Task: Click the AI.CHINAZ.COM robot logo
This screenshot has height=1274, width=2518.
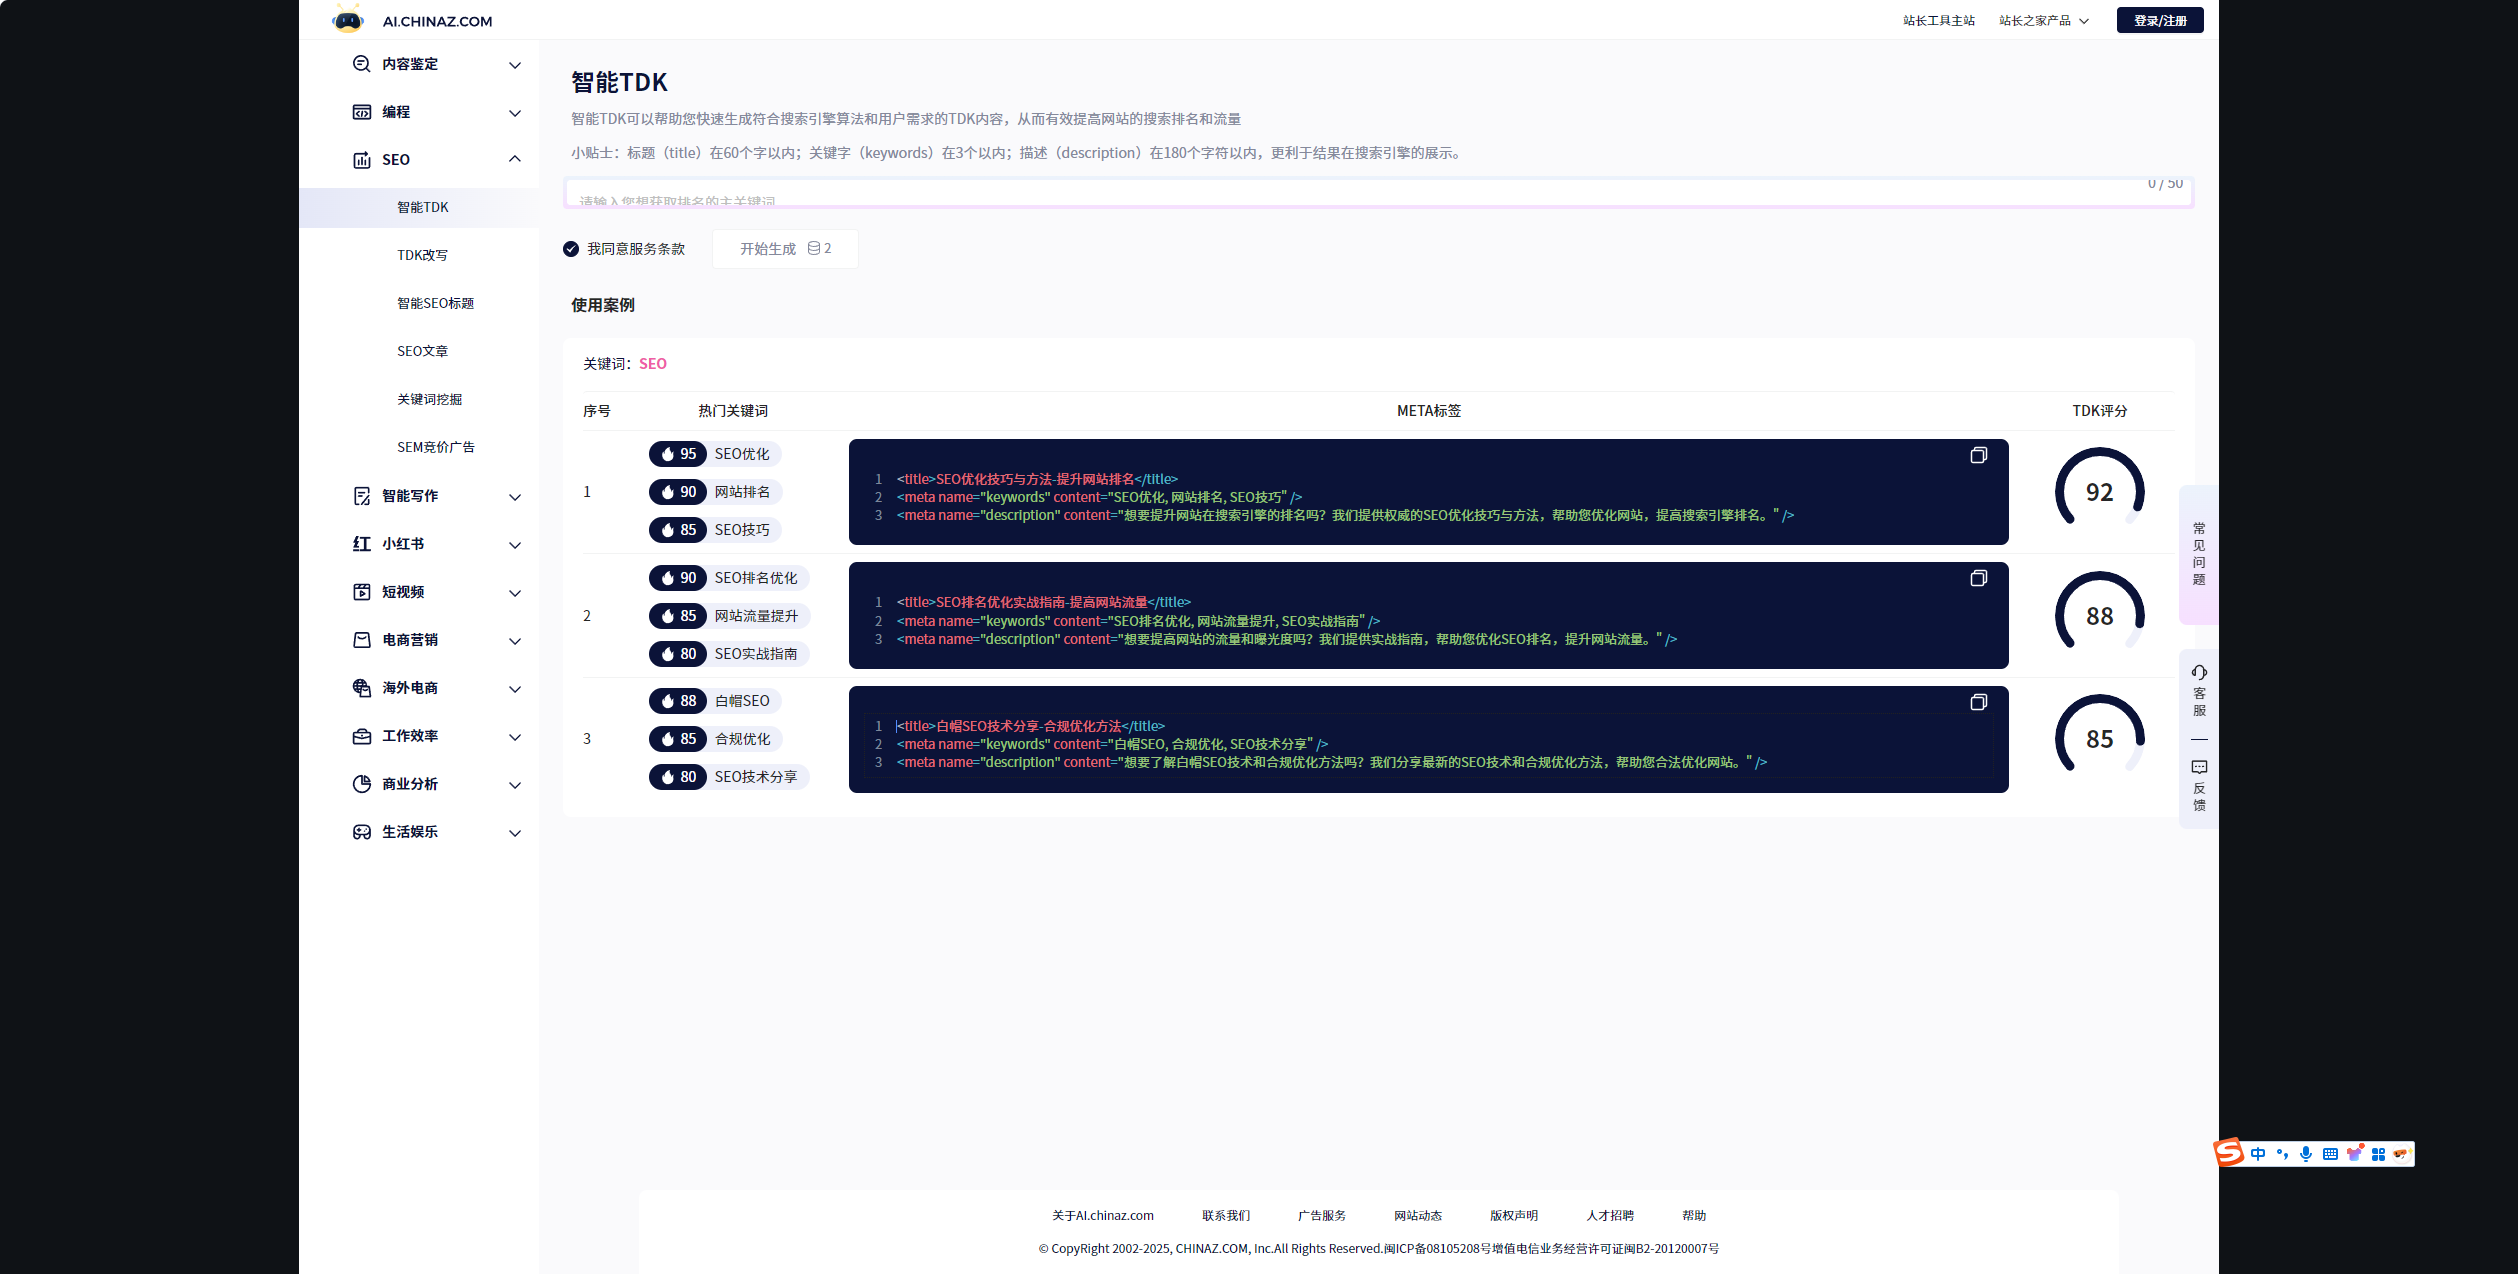Action: tap(348, 19)
